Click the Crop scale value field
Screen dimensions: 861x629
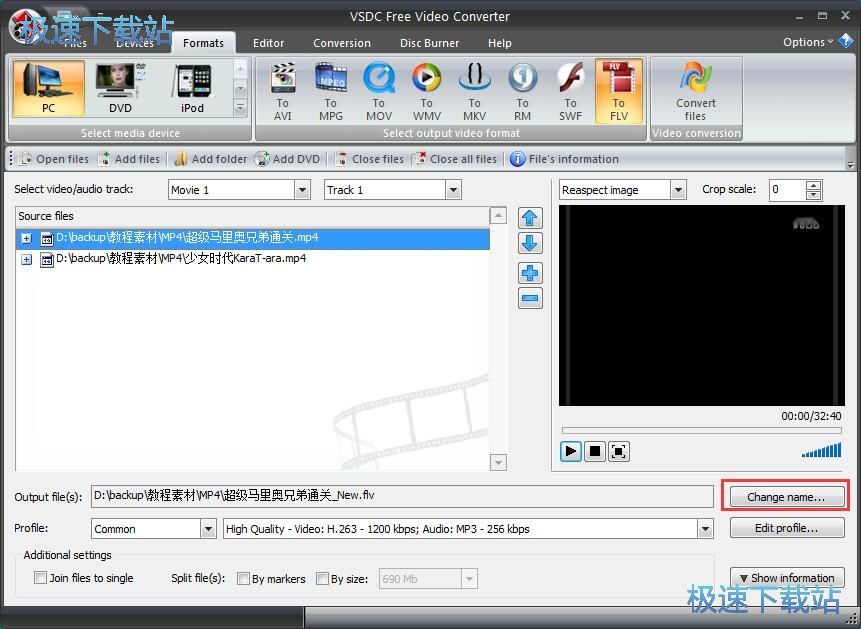(787, 190)
